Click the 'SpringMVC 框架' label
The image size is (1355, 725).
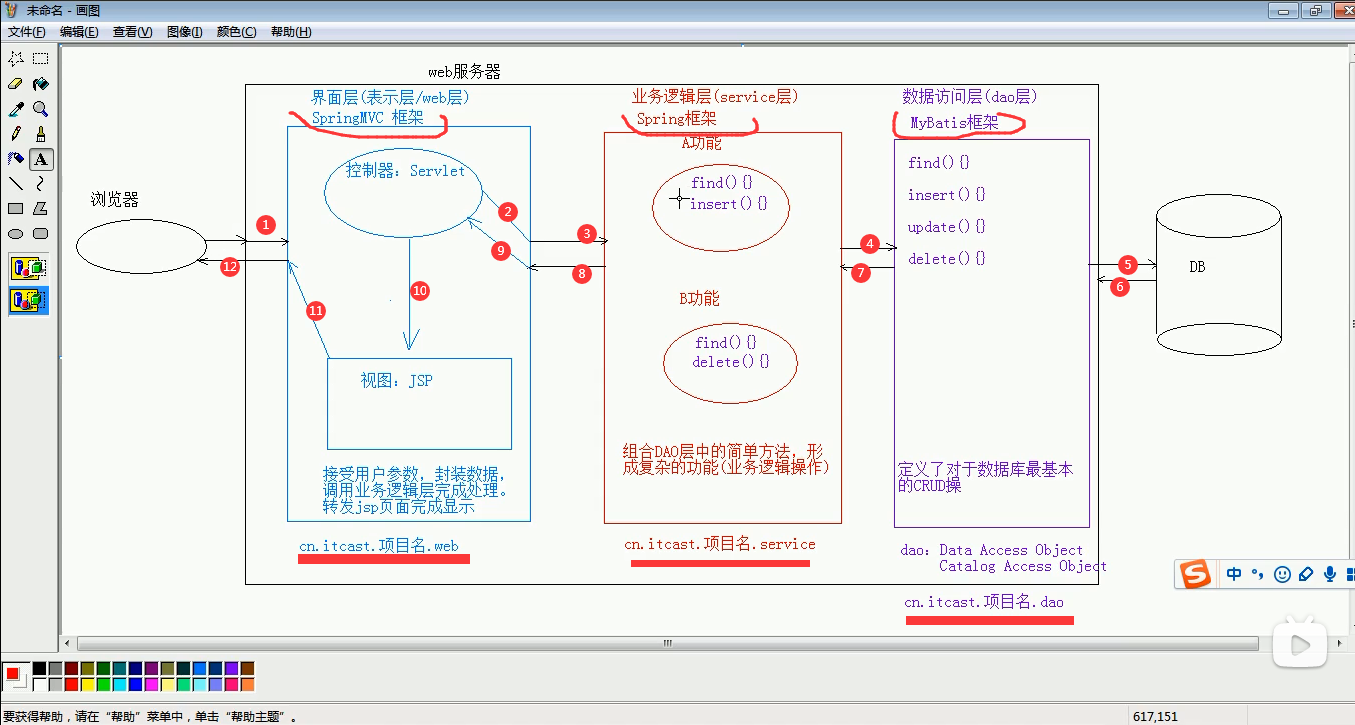[x=367, y=117]
